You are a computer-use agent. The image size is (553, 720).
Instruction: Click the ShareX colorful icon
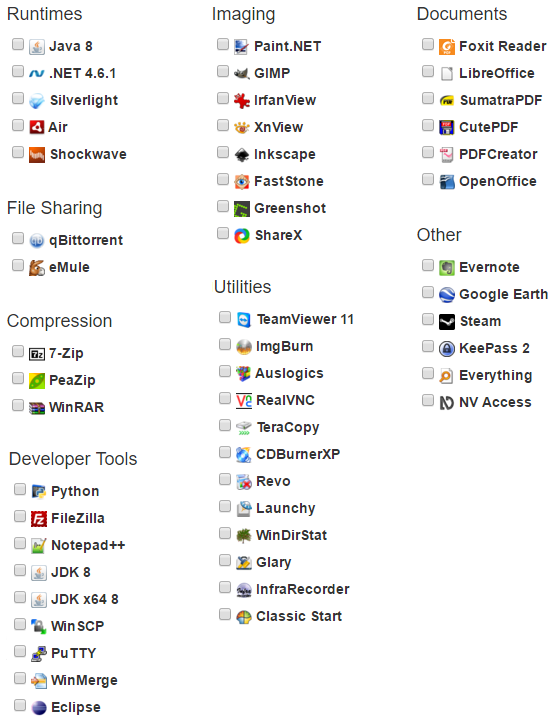(x=242, y=236)
